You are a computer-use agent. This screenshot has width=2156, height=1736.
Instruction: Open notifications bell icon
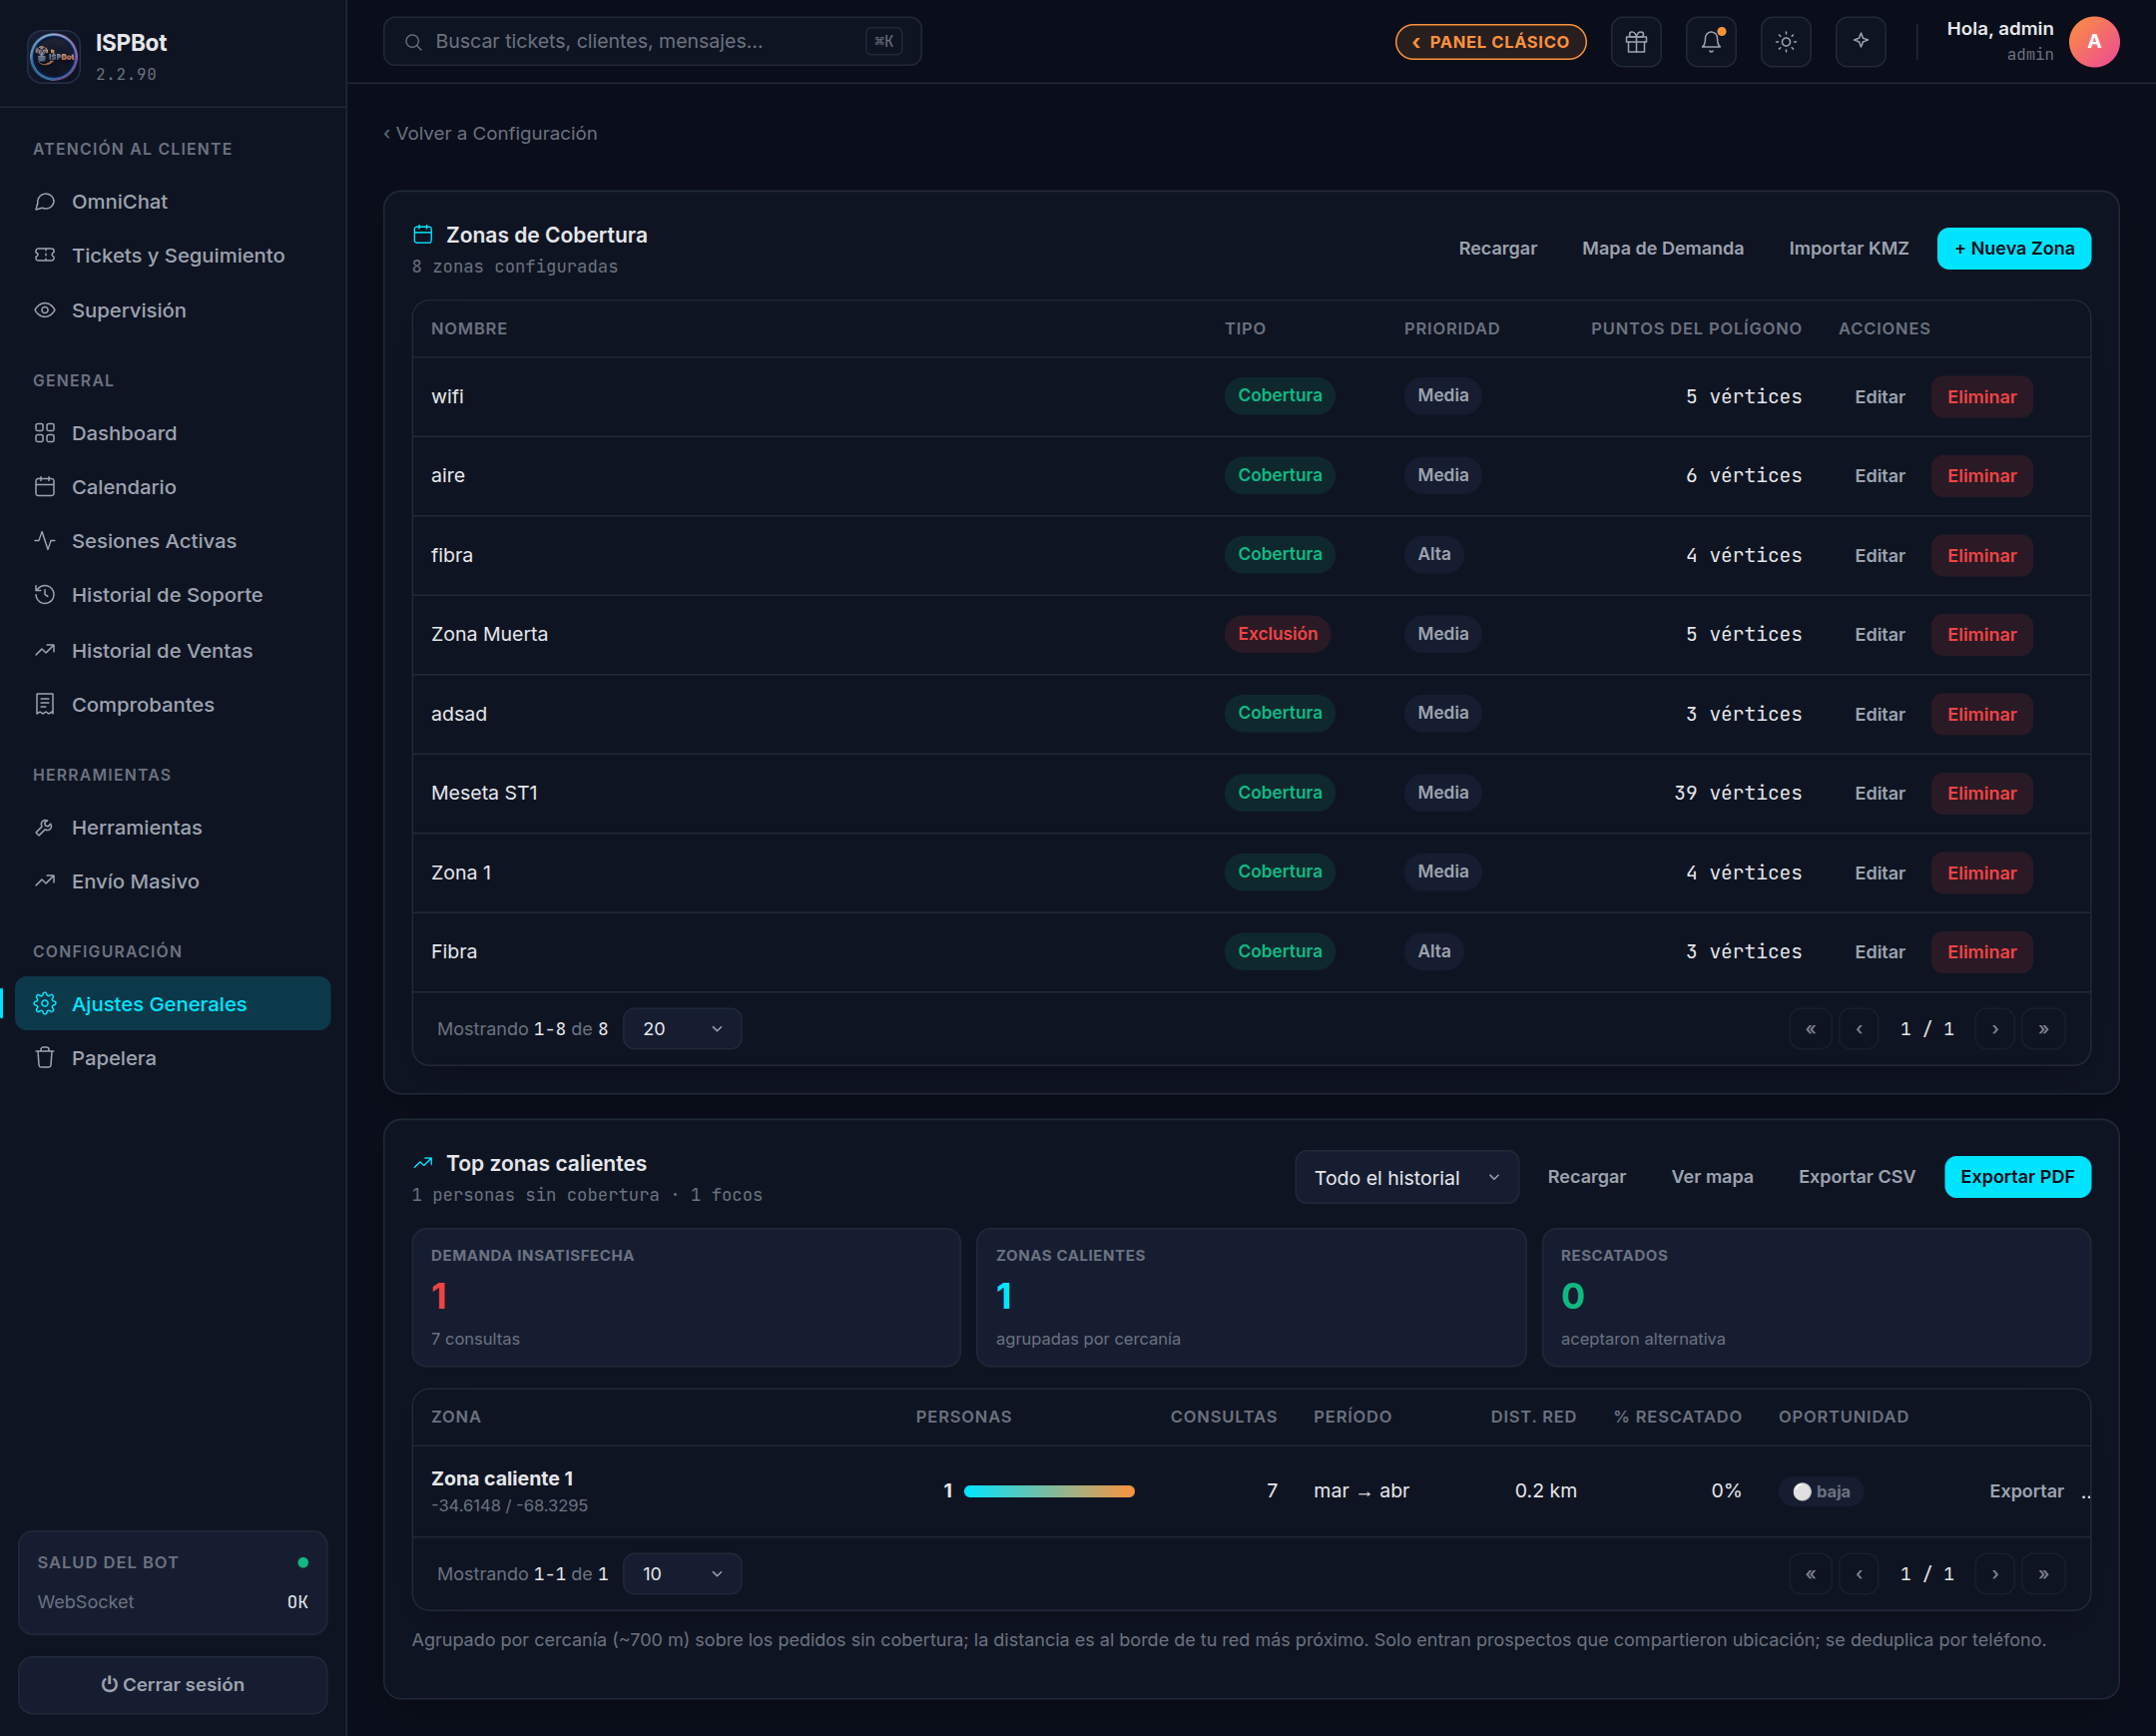[1711, 42]
